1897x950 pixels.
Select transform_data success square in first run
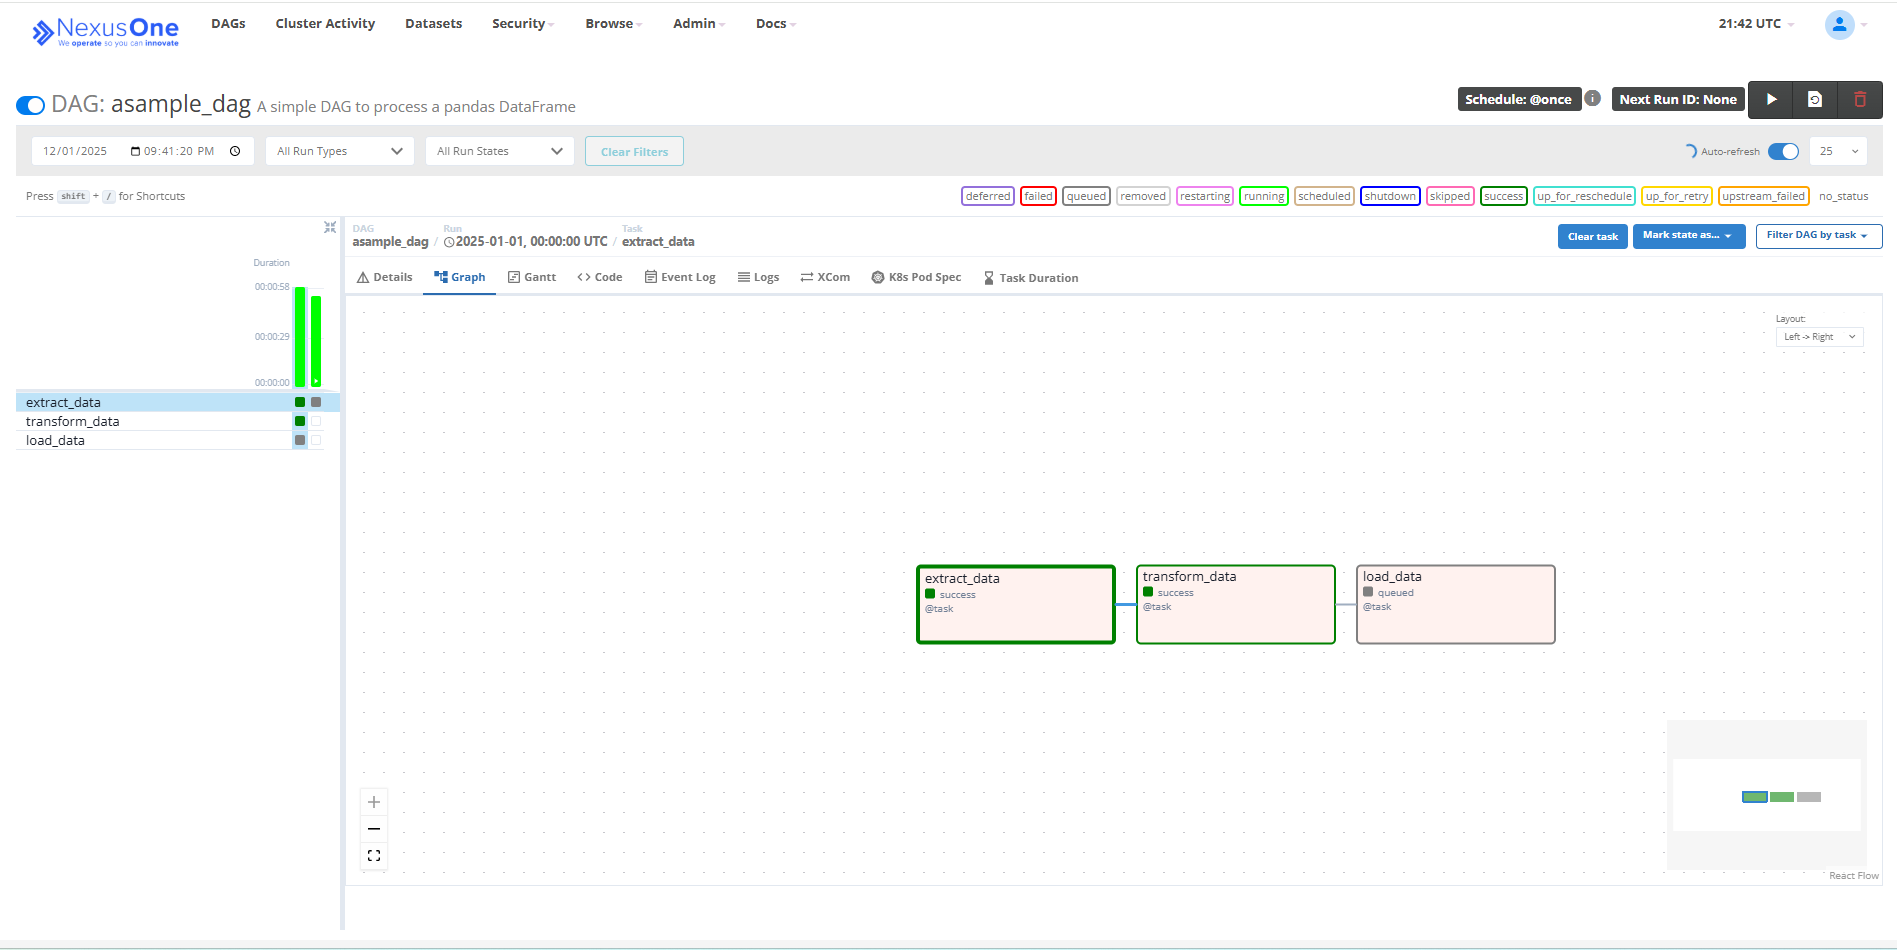(300, 421)
